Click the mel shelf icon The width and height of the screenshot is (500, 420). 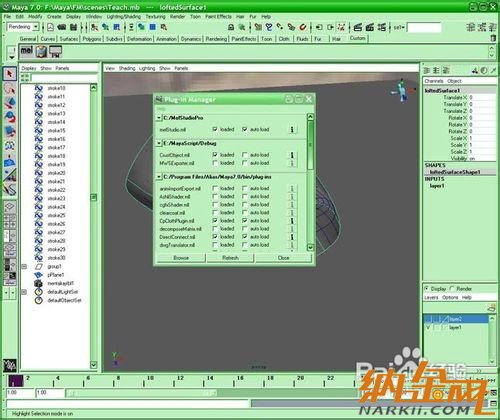point(27,51)
